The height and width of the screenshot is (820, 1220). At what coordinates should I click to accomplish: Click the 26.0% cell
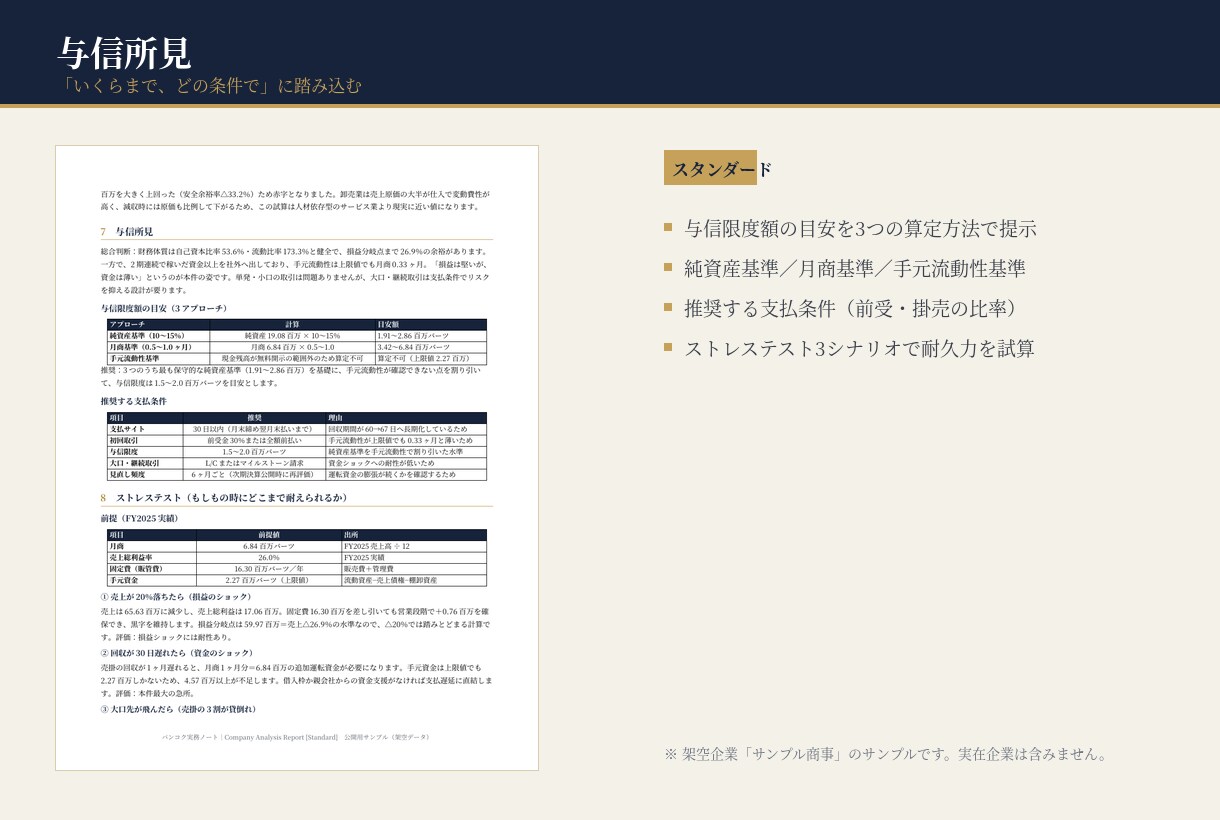click(x=269, y=557)
